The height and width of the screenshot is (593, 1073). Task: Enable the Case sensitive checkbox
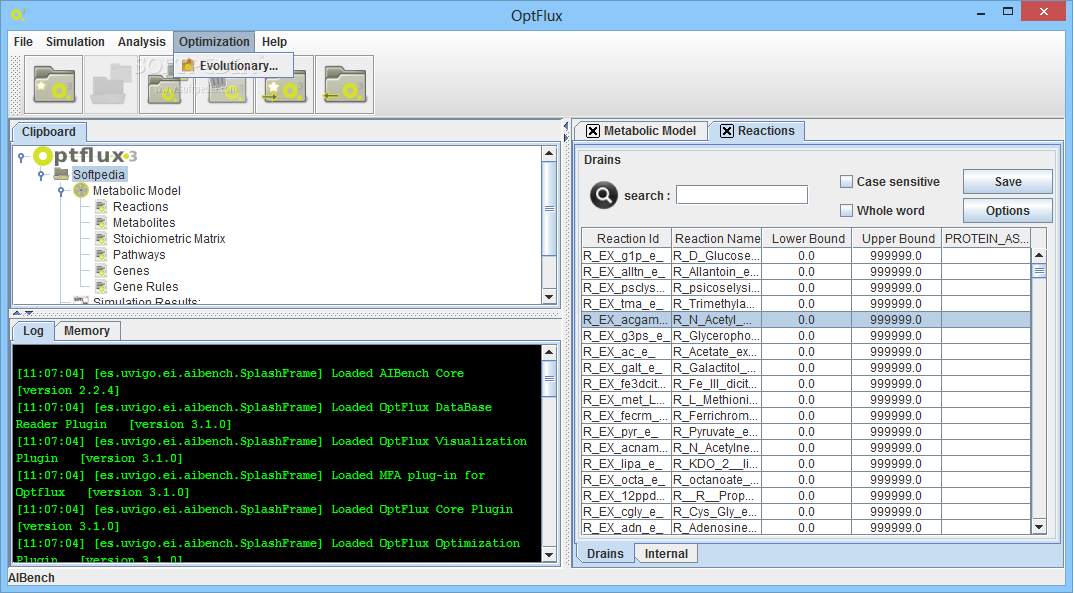846,181
